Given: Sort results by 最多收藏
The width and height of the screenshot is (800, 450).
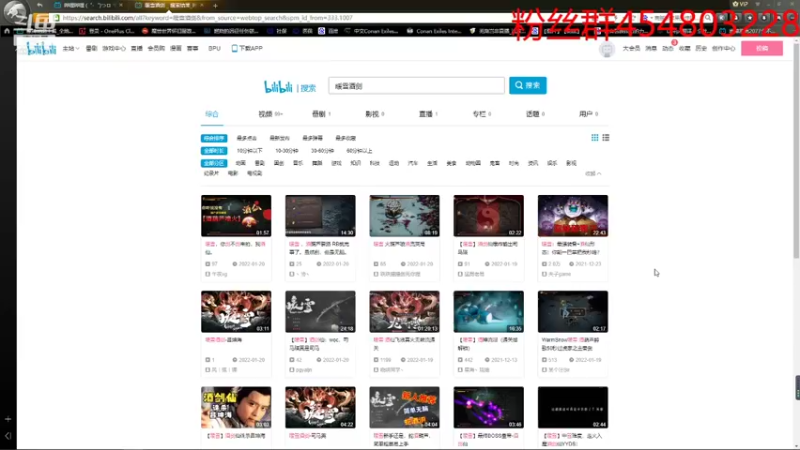Looking at the screenshot, I should [x=345, y=138].
